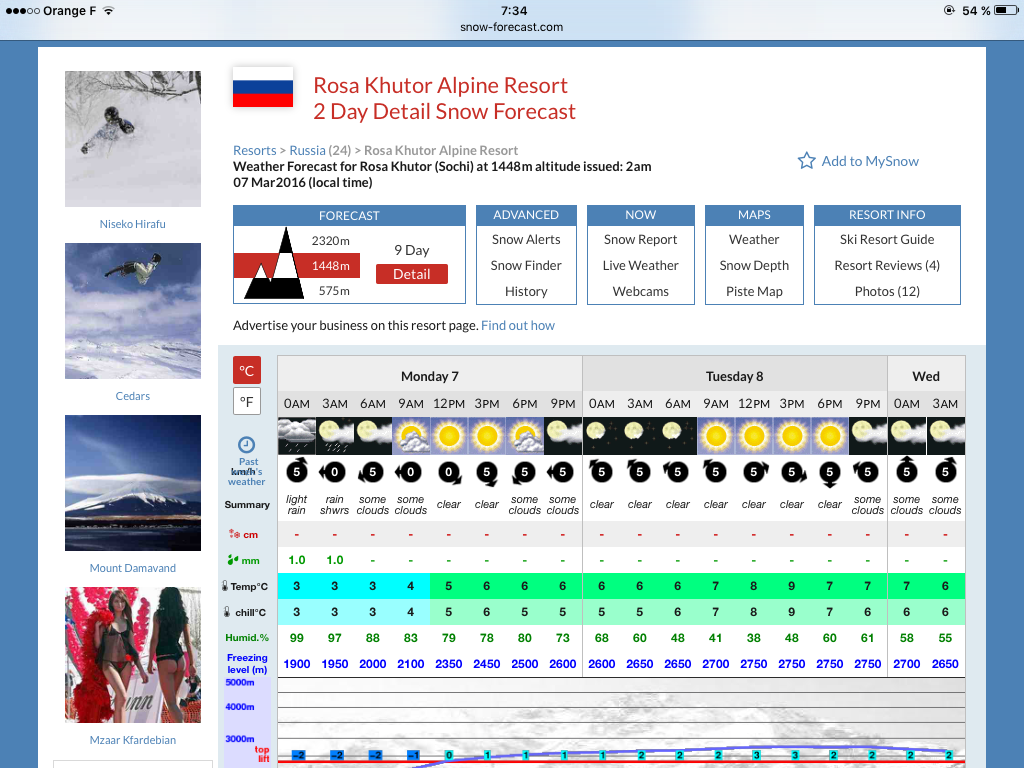Click the red Detail button
The width and height of the screenshot is (1024, 768).
411,274
